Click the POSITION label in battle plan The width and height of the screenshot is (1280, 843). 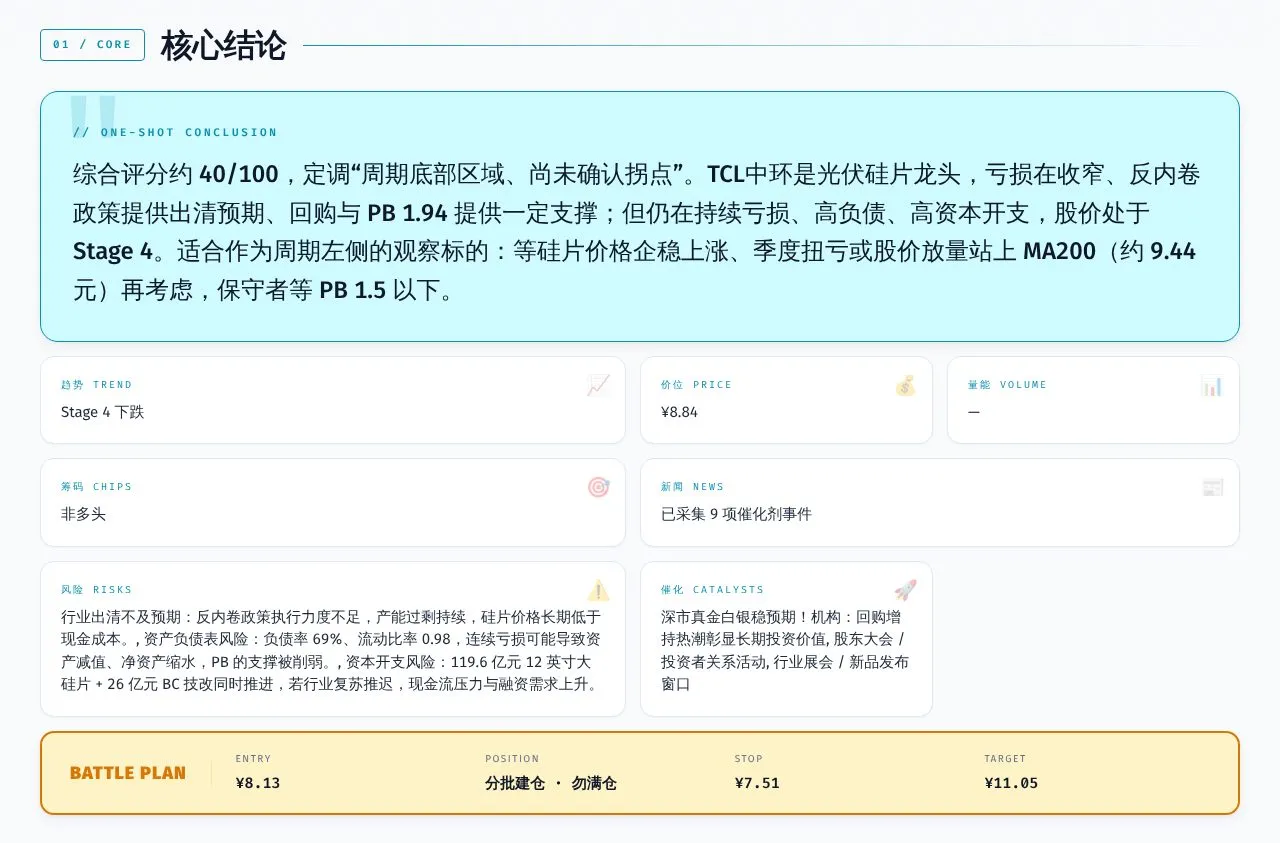coord(512,759)
